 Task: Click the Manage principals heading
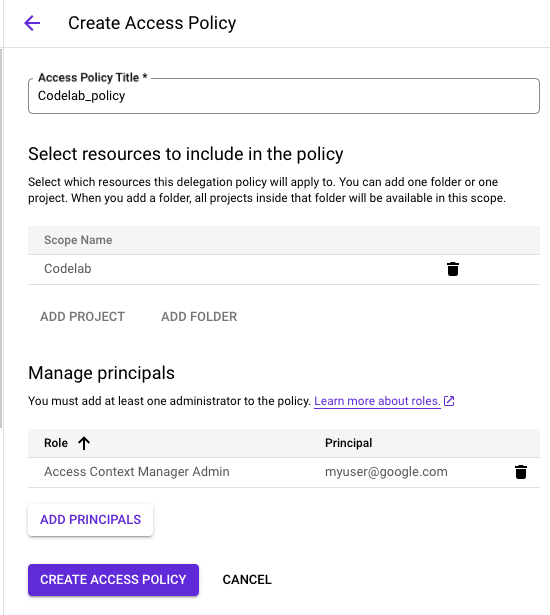pos(101,373)
